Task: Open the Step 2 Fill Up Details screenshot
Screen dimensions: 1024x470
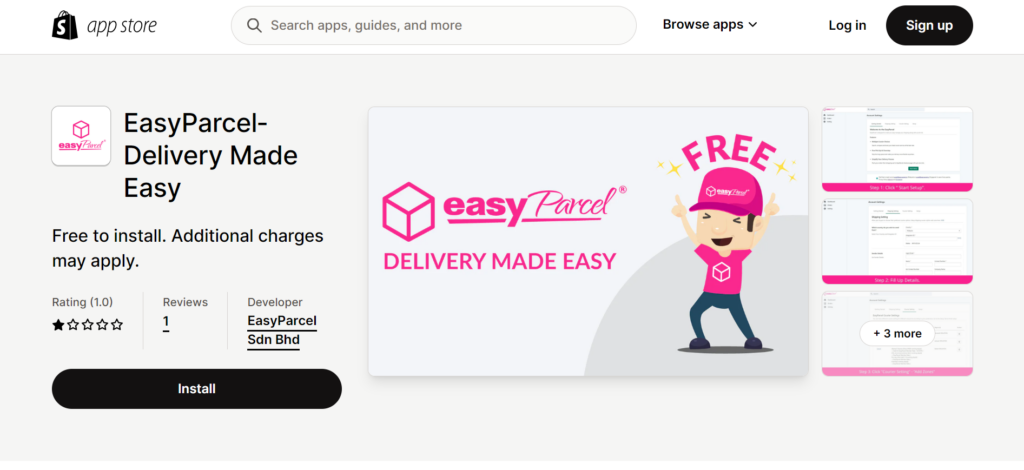Action: click(897, 242)
